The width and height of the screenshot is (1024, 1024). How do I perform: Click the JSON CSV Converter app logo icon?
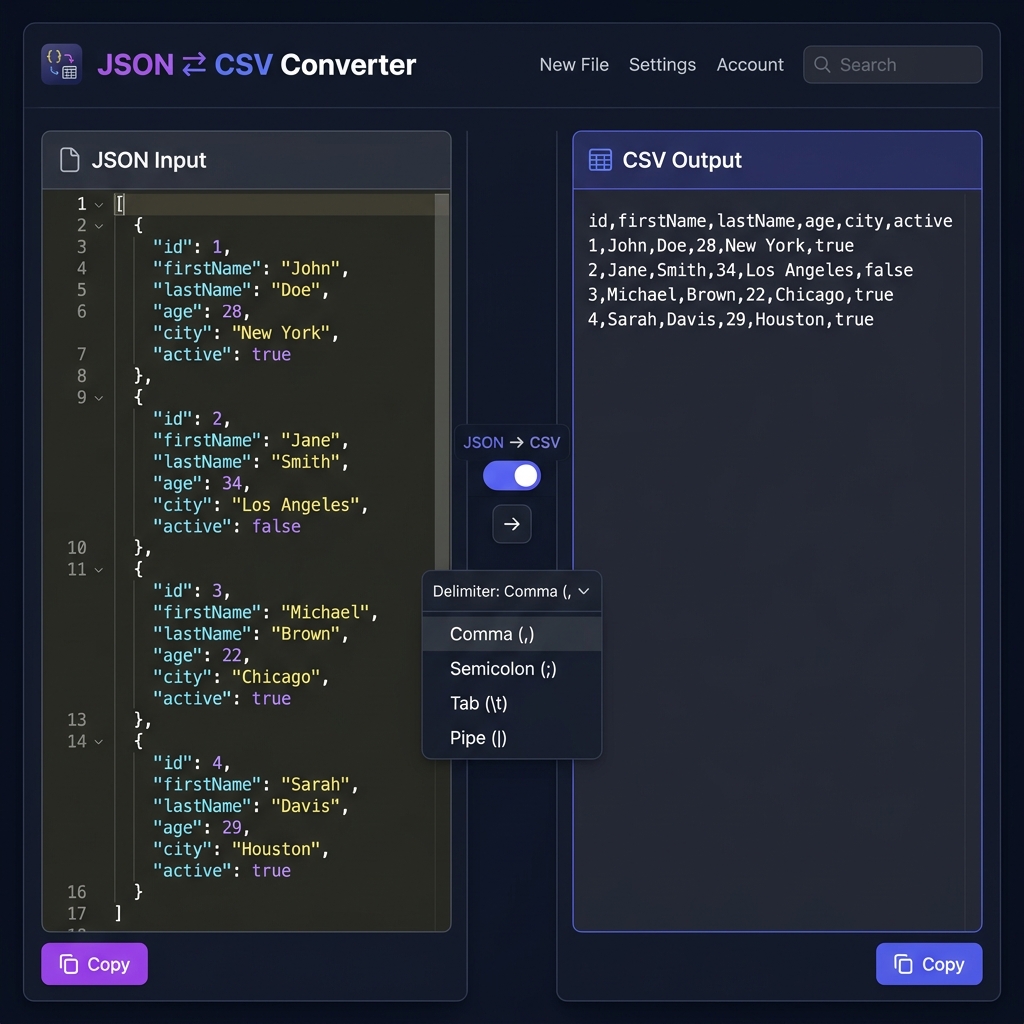(61, 64)
